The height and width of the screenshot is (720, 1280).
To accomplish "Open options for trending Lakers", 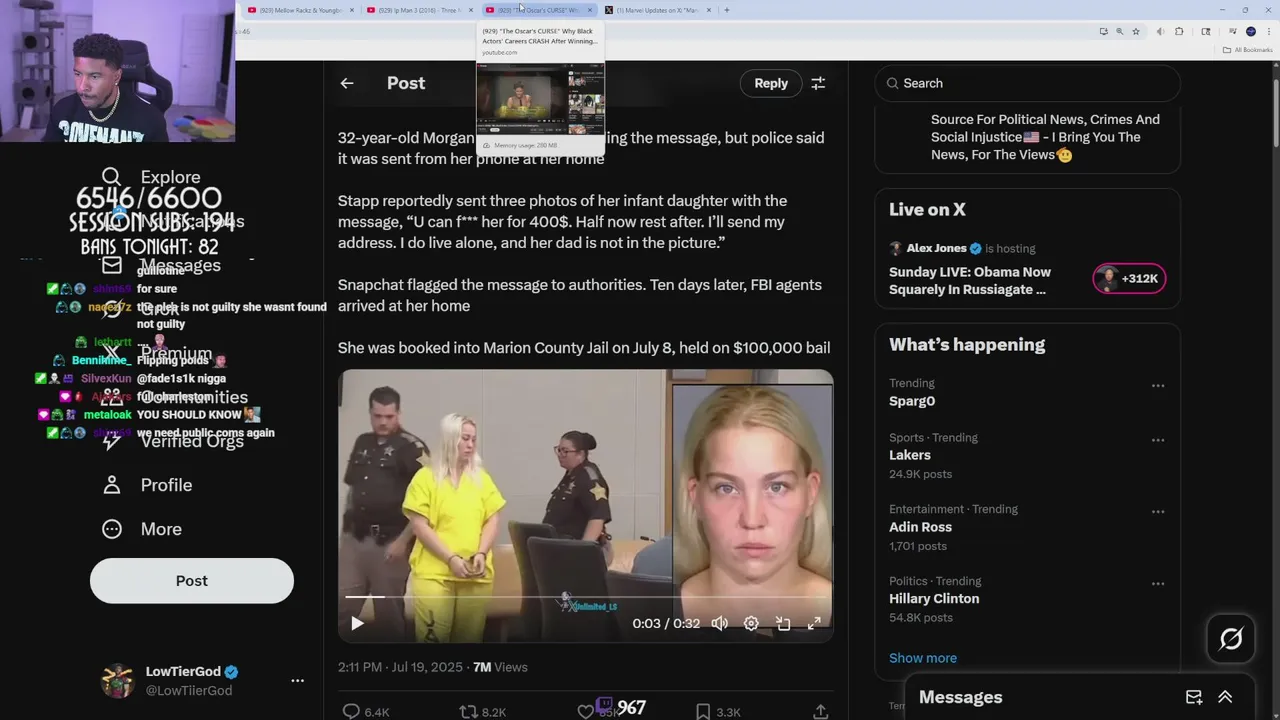I will (1158, 440).
